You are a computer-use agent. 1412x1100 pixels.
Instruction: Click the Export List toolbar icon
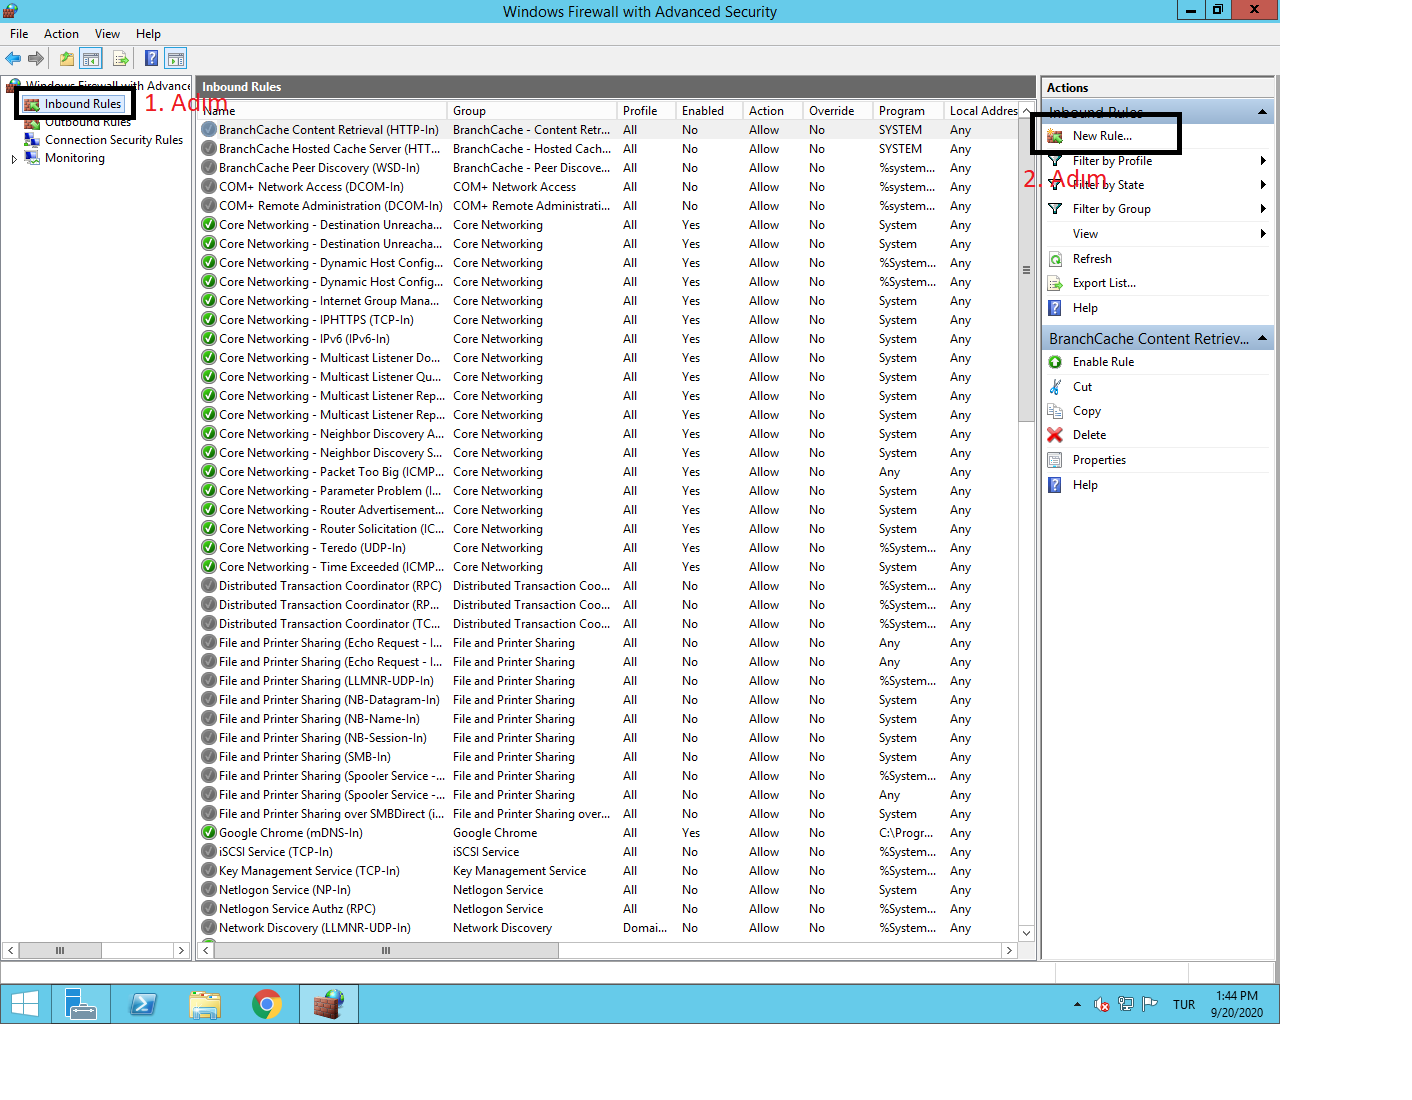pos(120,59)
